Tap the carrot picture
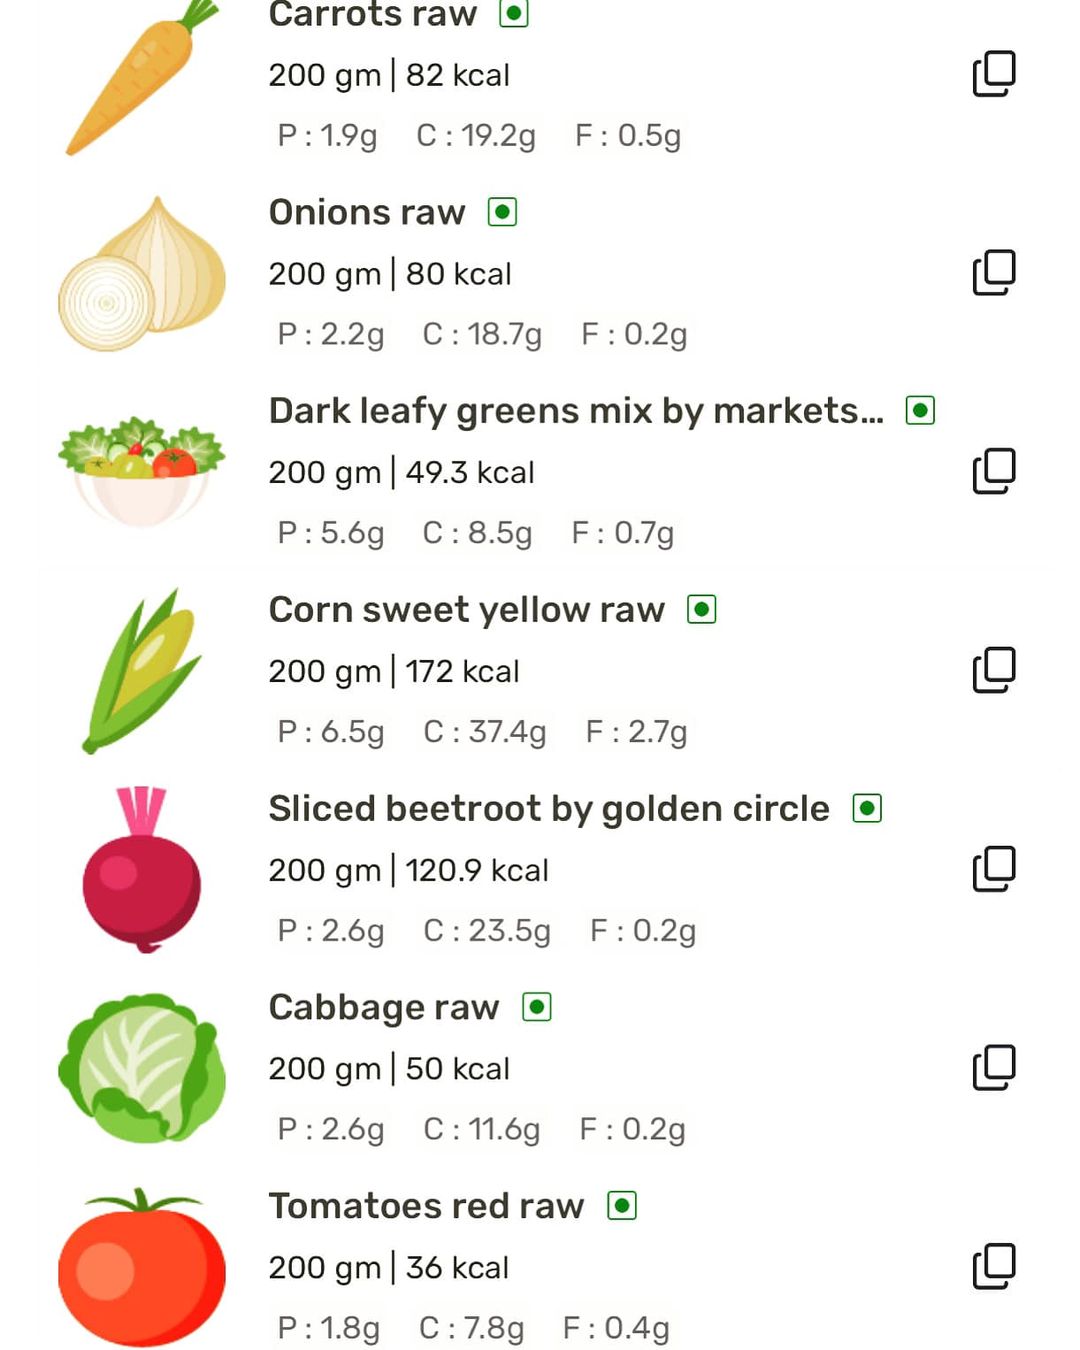 142,80
